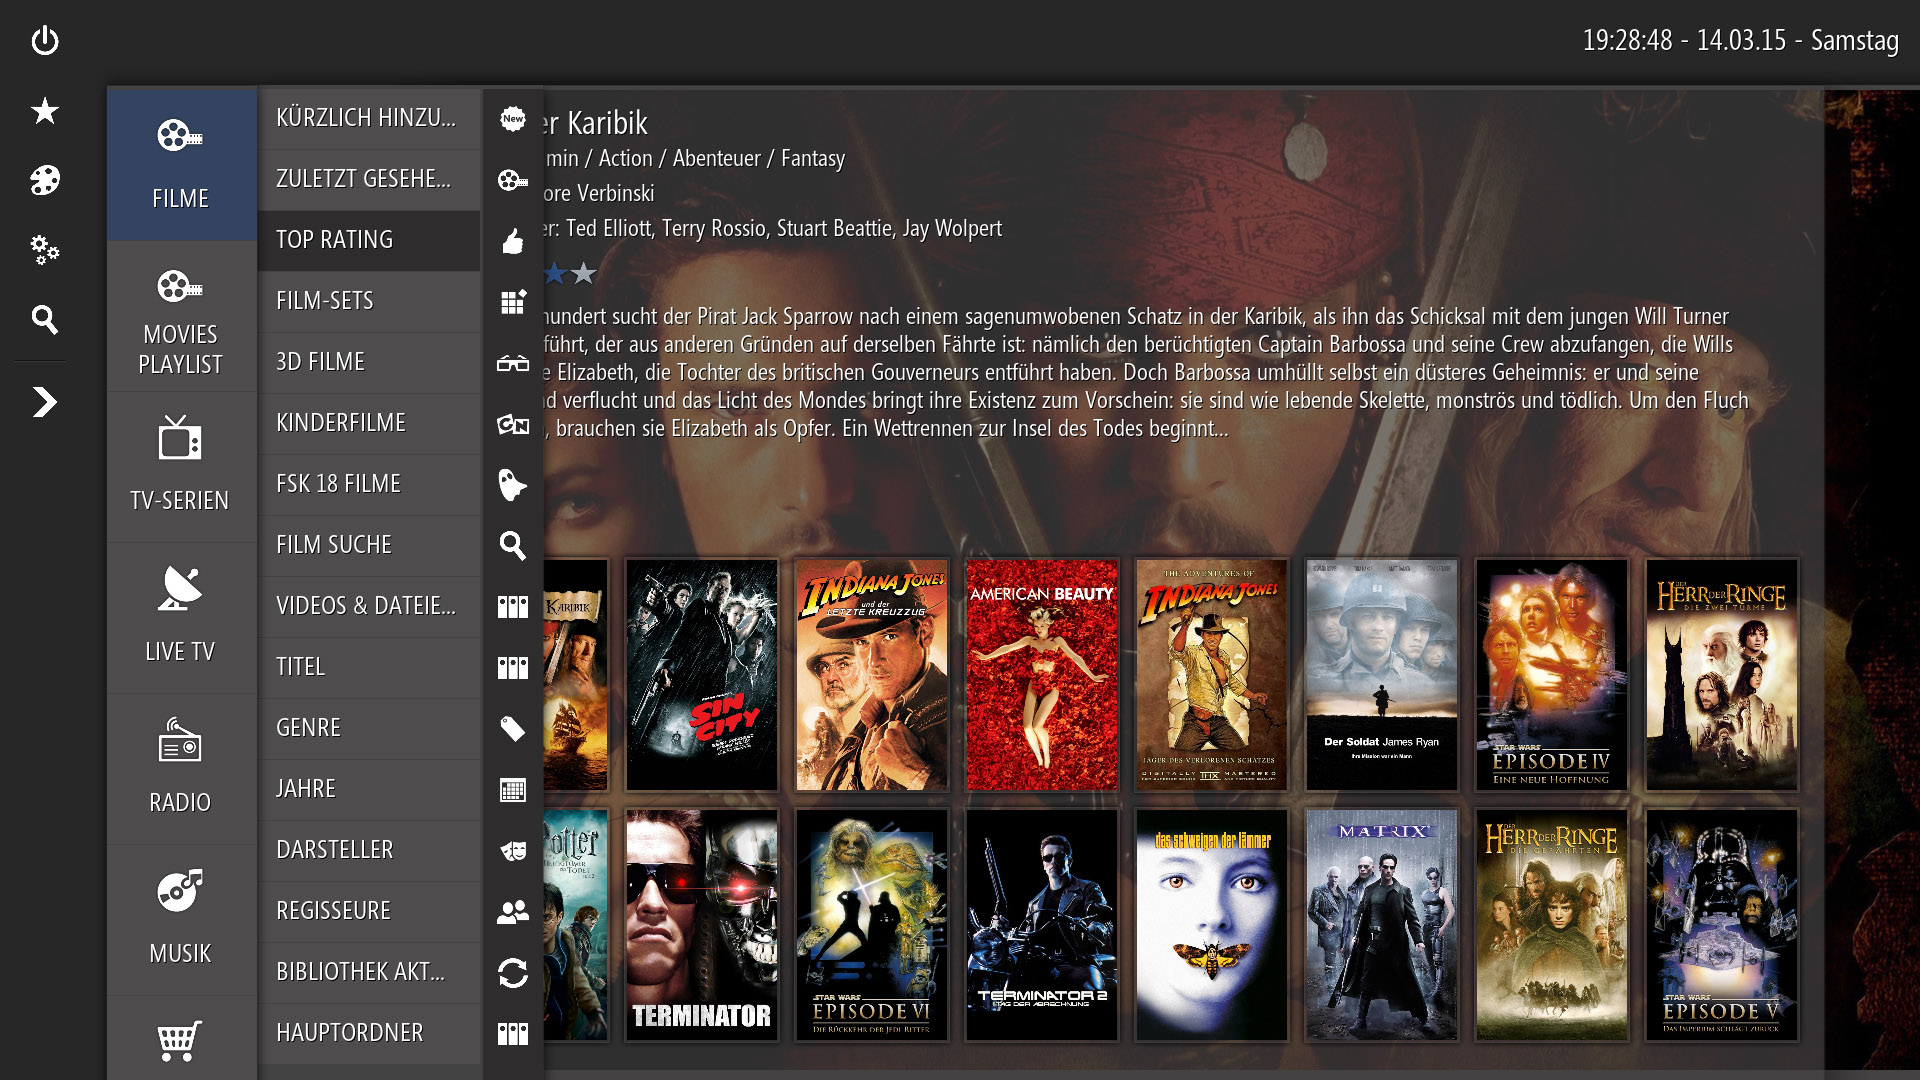Open favorites star icon

click(x=45, y=111)
